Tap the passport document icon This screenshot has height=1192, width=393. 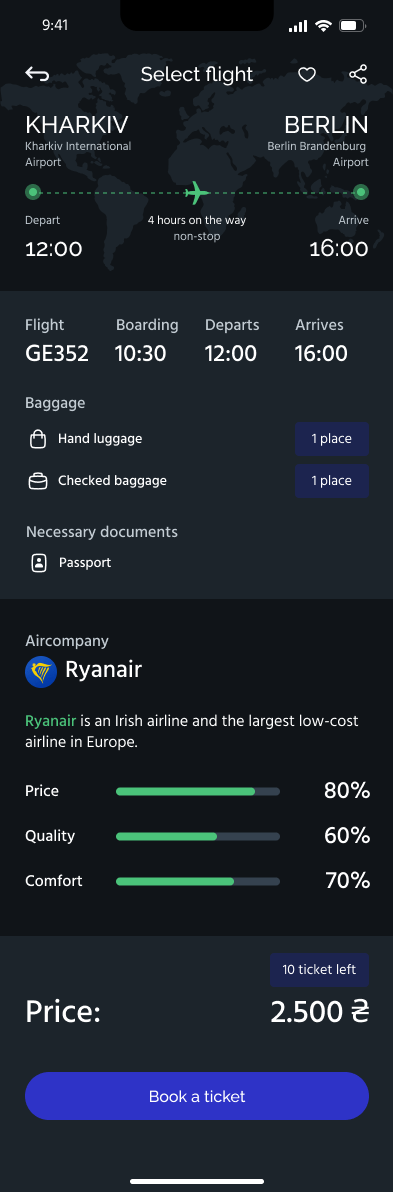(39, 563)
